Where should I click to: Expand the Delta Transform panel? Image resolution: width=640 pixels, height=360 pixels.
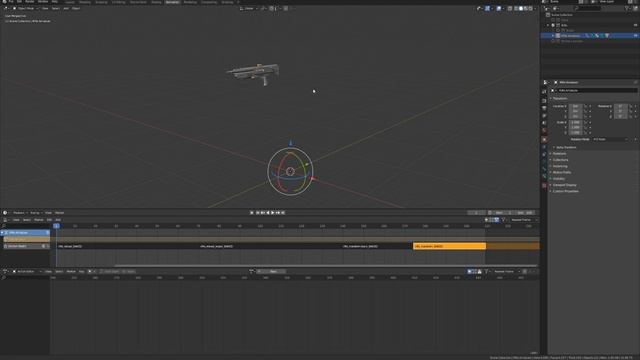[565, 147]
